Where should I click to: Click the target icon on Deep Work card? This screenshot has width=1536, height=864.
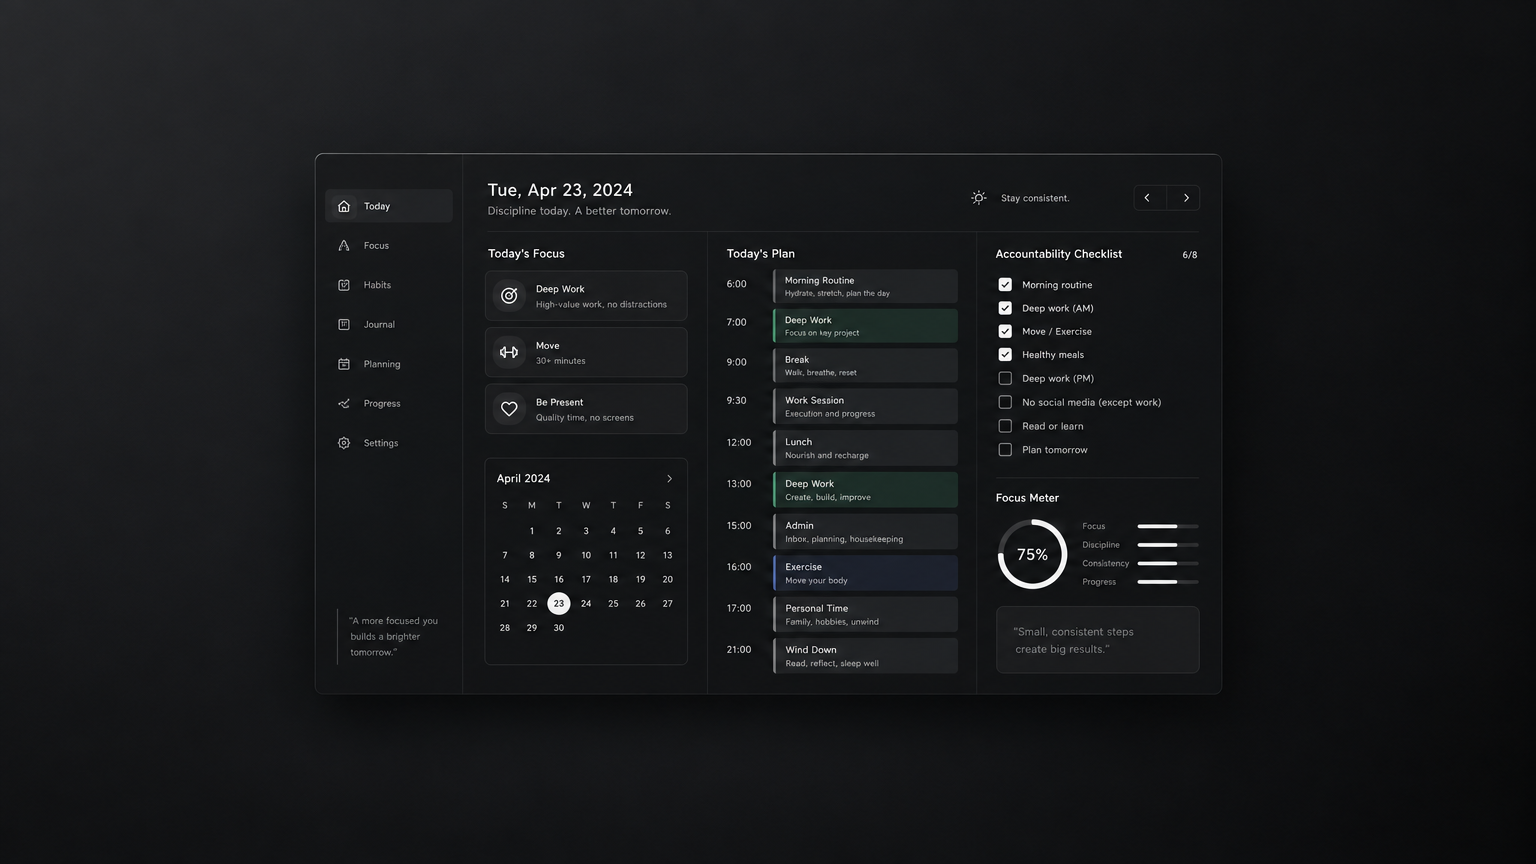coord(509,295)
